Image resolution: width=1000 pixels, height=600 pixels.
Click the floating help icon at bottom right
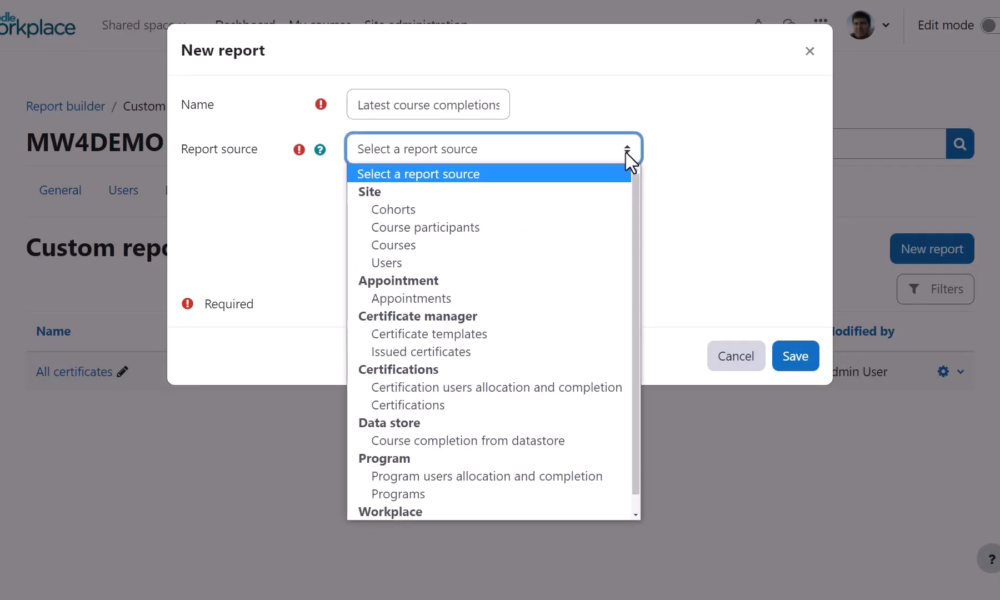pos(989,559)
